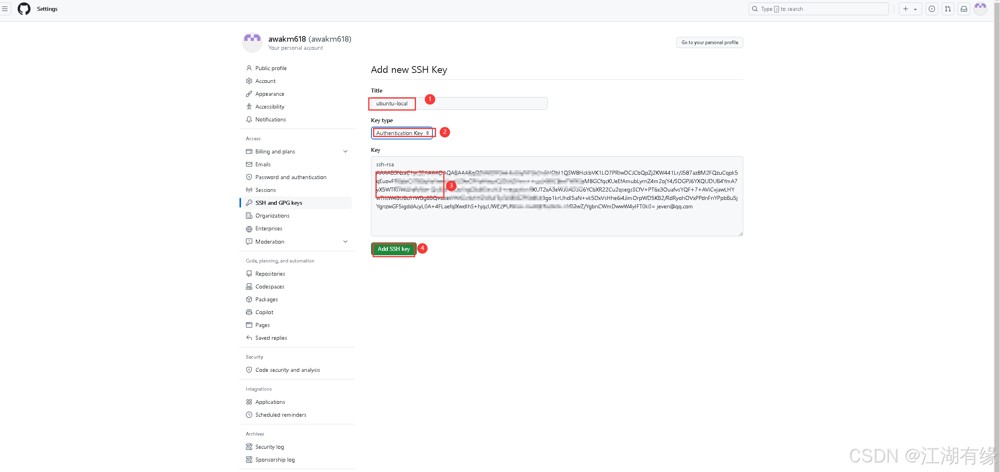Click the Sessions broadcast icon
The height and width of the screenshot is (472, 1000).
(249, 190)
